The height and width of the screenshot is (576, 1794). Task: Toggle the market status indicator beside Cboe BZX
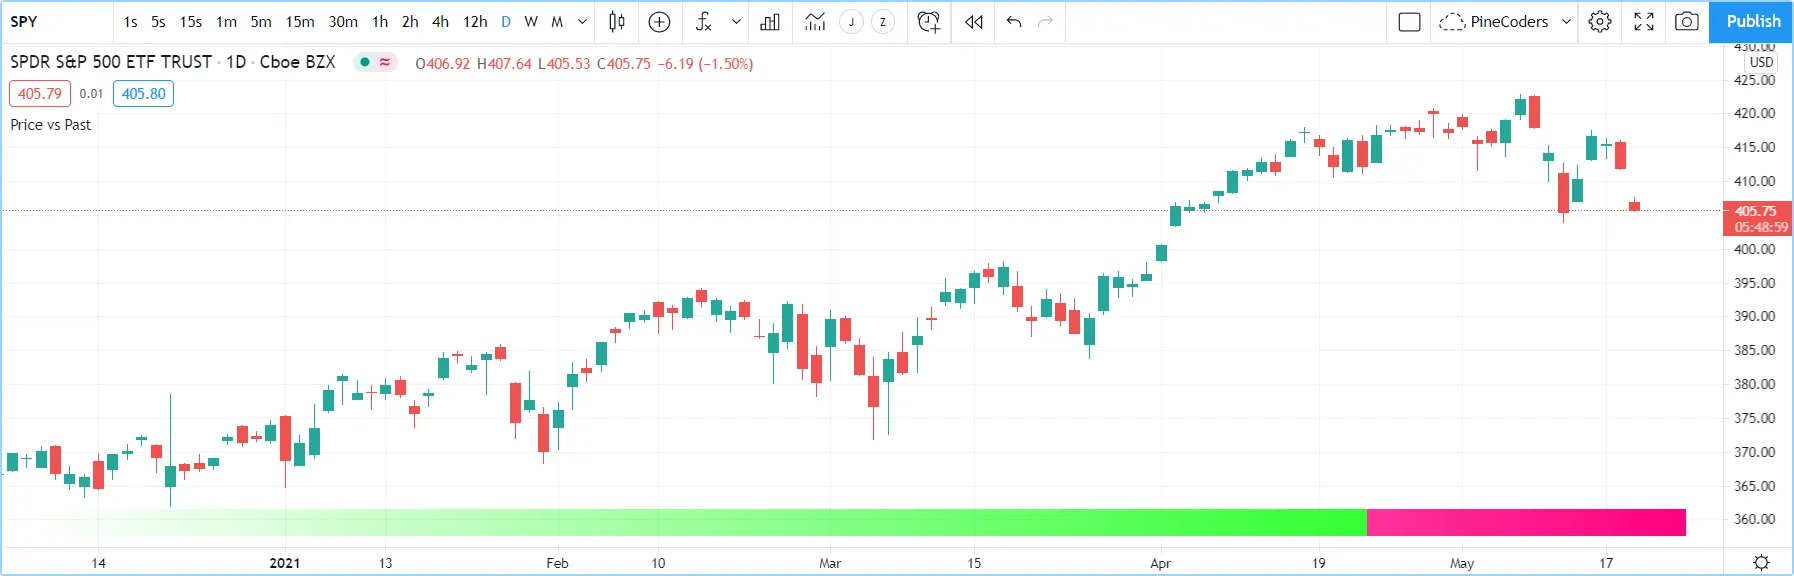375,62
